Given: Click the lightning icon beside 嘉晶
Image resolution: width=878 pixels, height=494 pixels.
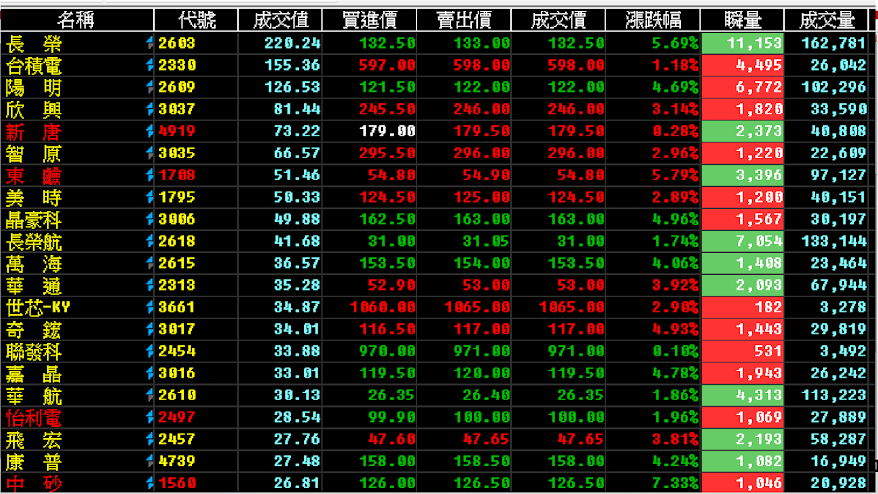Looking at the screenshot, I should point(150,373).
